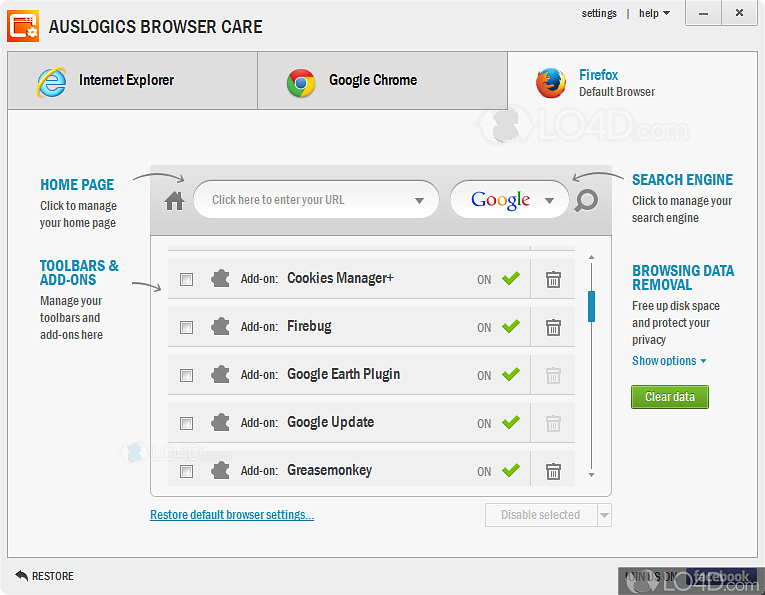Open the home page URL dropdown arrow

[x=419, y=200]
